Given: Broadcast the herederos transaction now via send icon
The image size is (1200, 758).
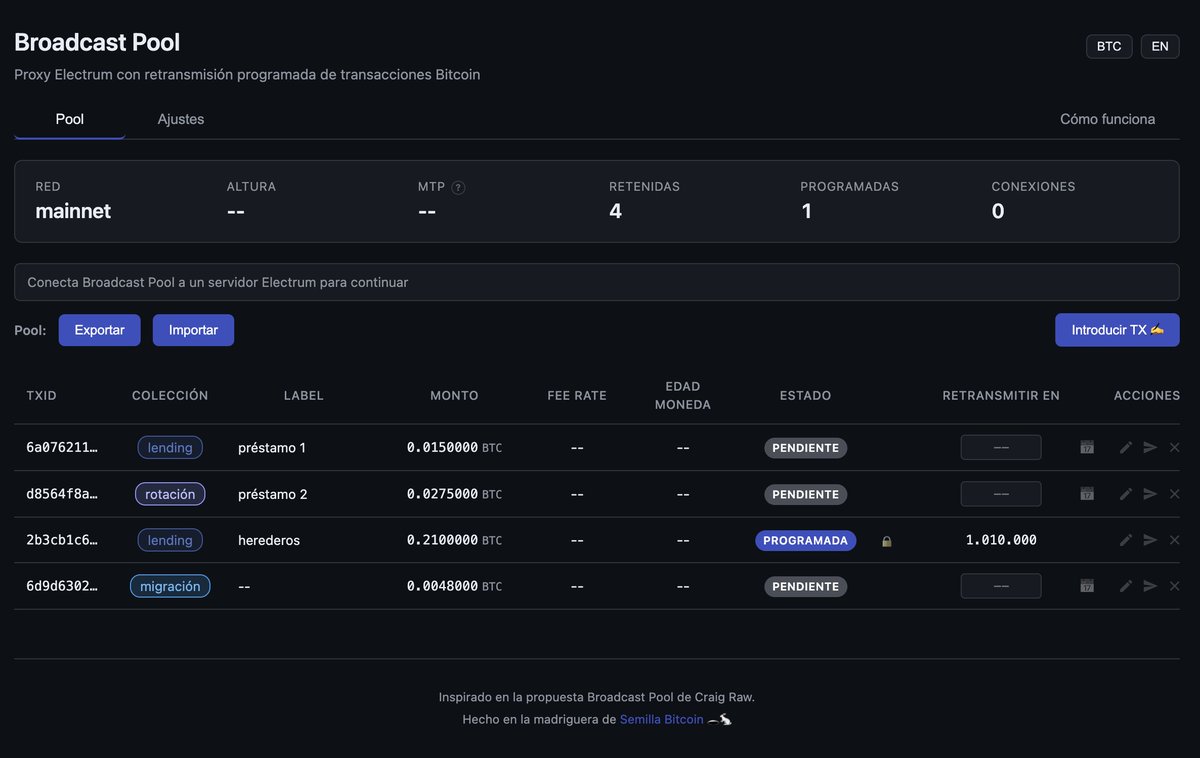Looking at the screenshot, I should (x=1150, y=540).
